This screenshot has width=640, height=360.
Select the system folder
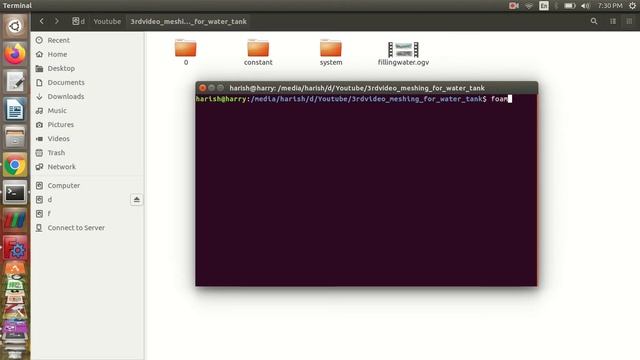(x=331, y=52)
